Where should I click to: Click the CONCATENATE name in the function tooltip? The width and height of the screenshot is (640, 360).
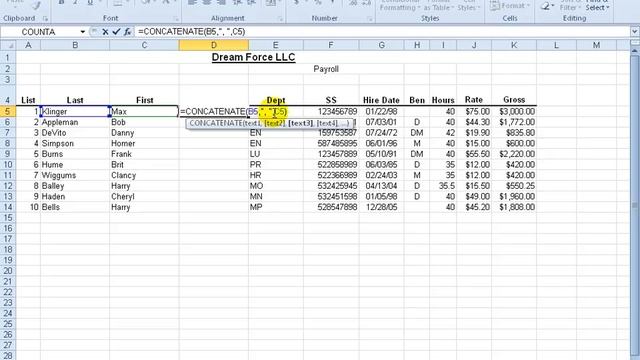[216, 123]
